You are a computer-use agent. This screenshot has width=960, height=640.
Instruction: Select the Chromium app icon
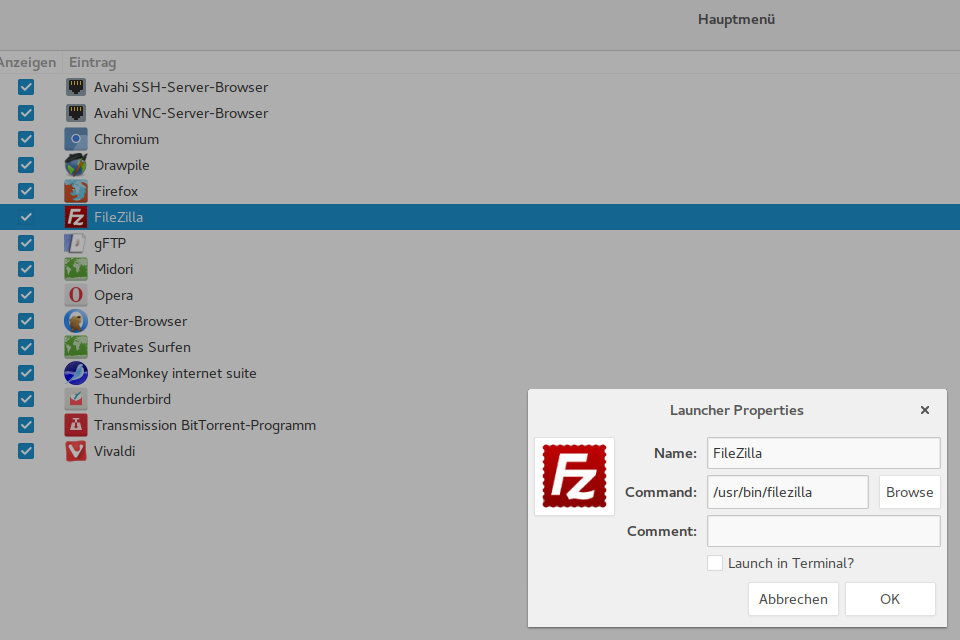[76, 139]
